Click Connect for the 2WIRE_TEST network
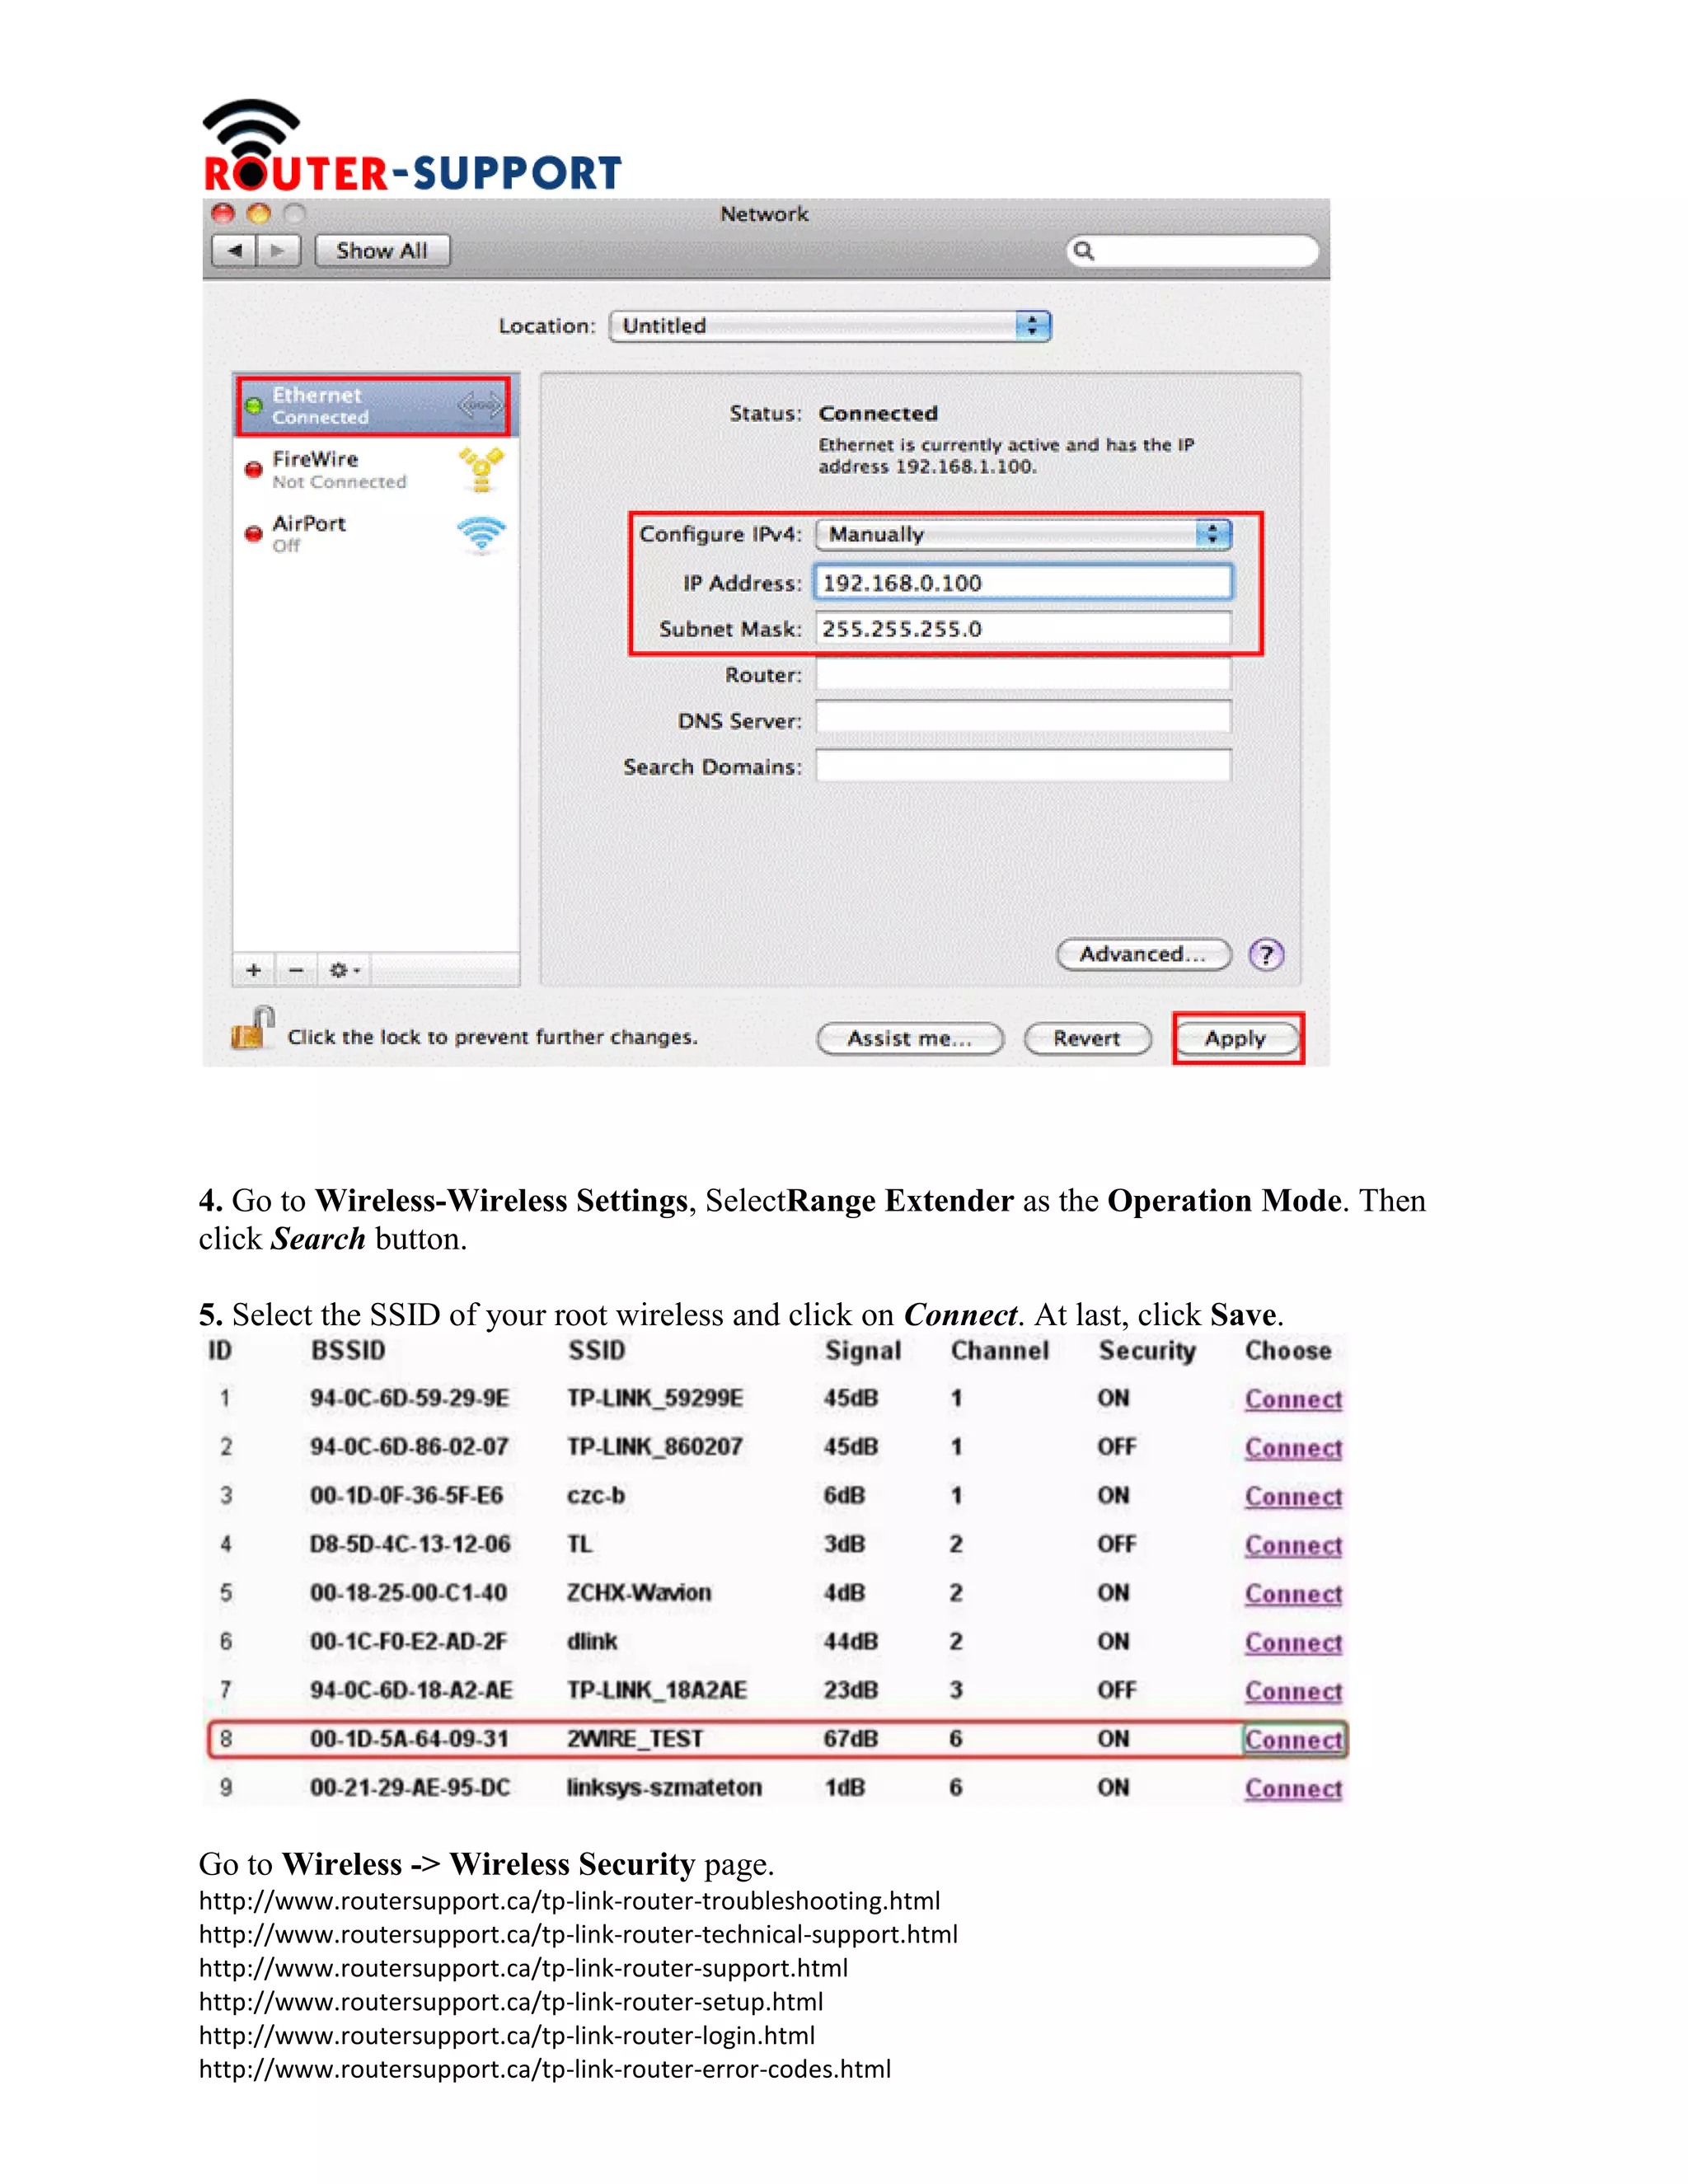This screenshot has width=1688, height=2184. [x=1293, y=1740]
